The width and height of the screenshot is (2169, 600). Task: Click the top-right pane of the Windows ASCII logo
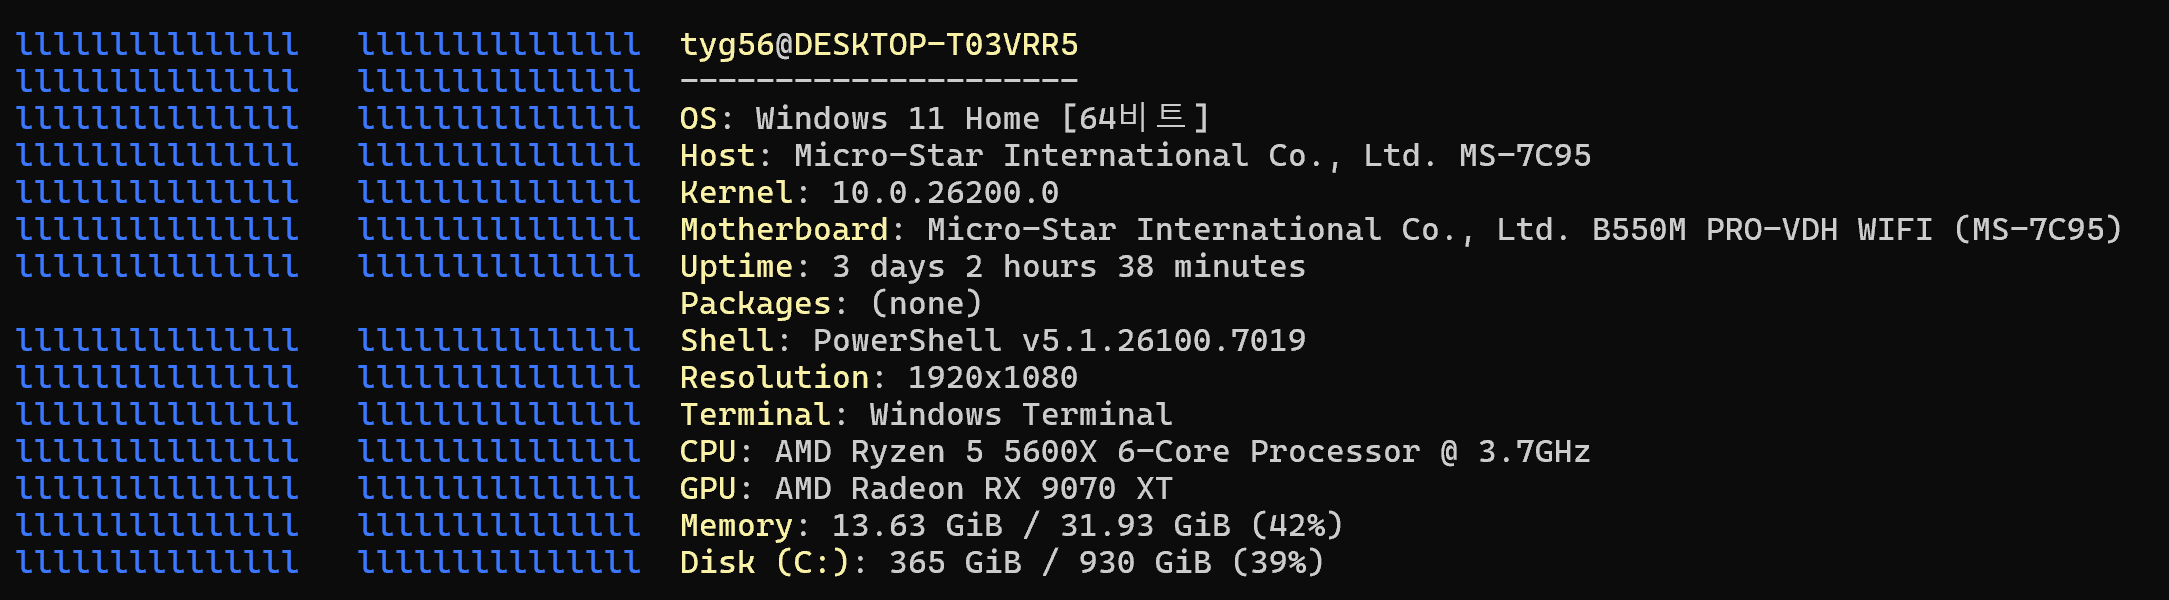499,155
